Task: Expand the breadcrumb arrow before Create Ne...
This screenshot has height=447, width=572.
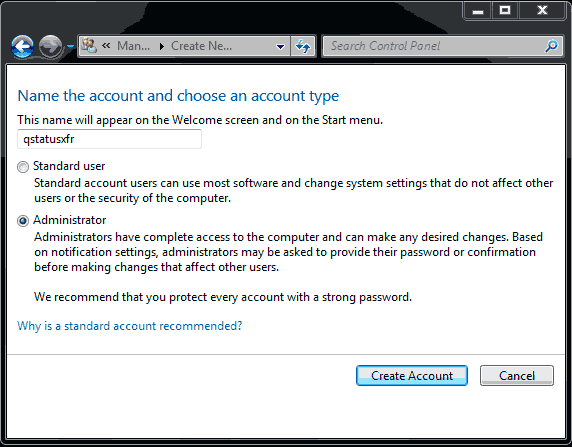Action: tap(162, 46)
